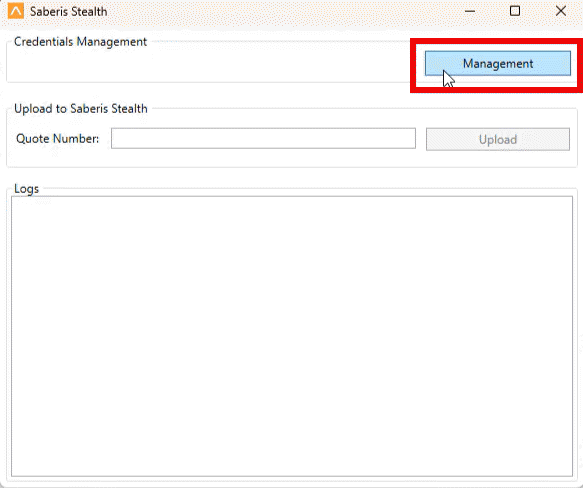Click empty space in the title bar
This screenshot has height=488, width=583.
283,11
